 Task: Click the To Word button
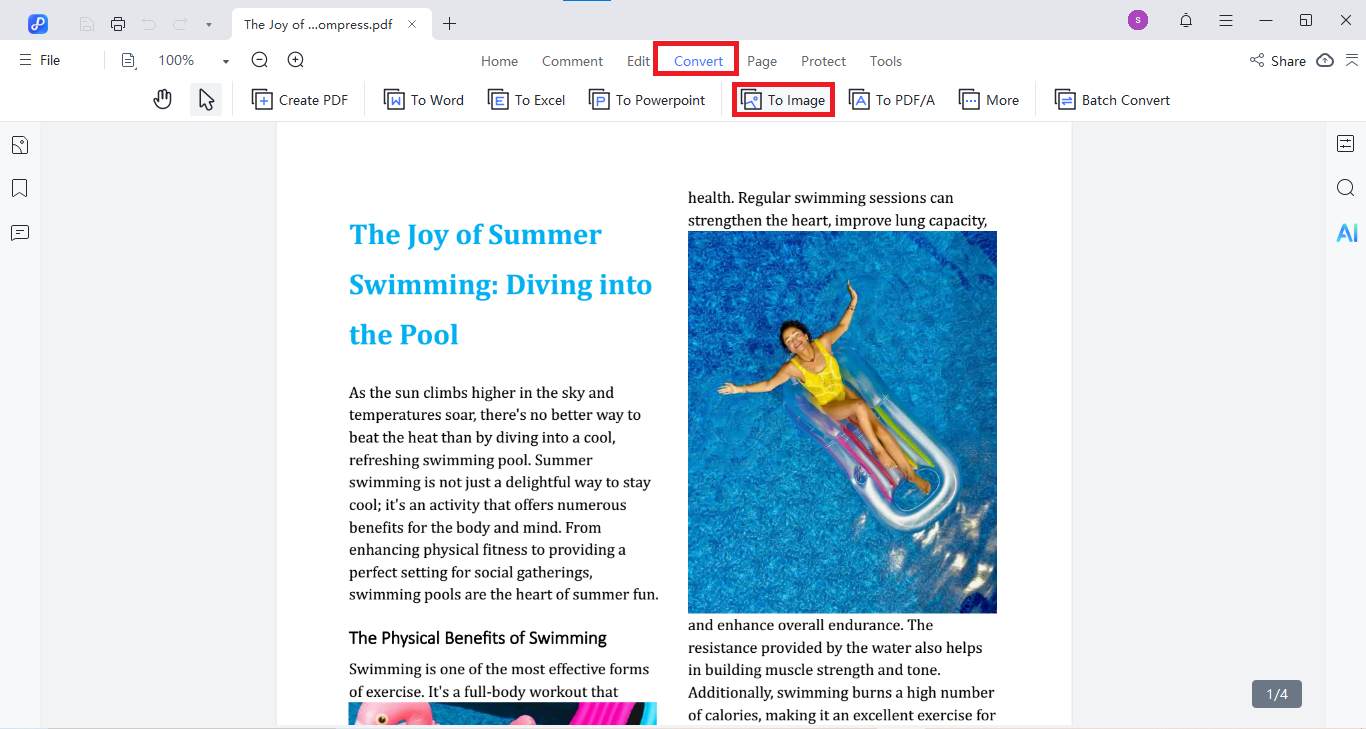425,100
